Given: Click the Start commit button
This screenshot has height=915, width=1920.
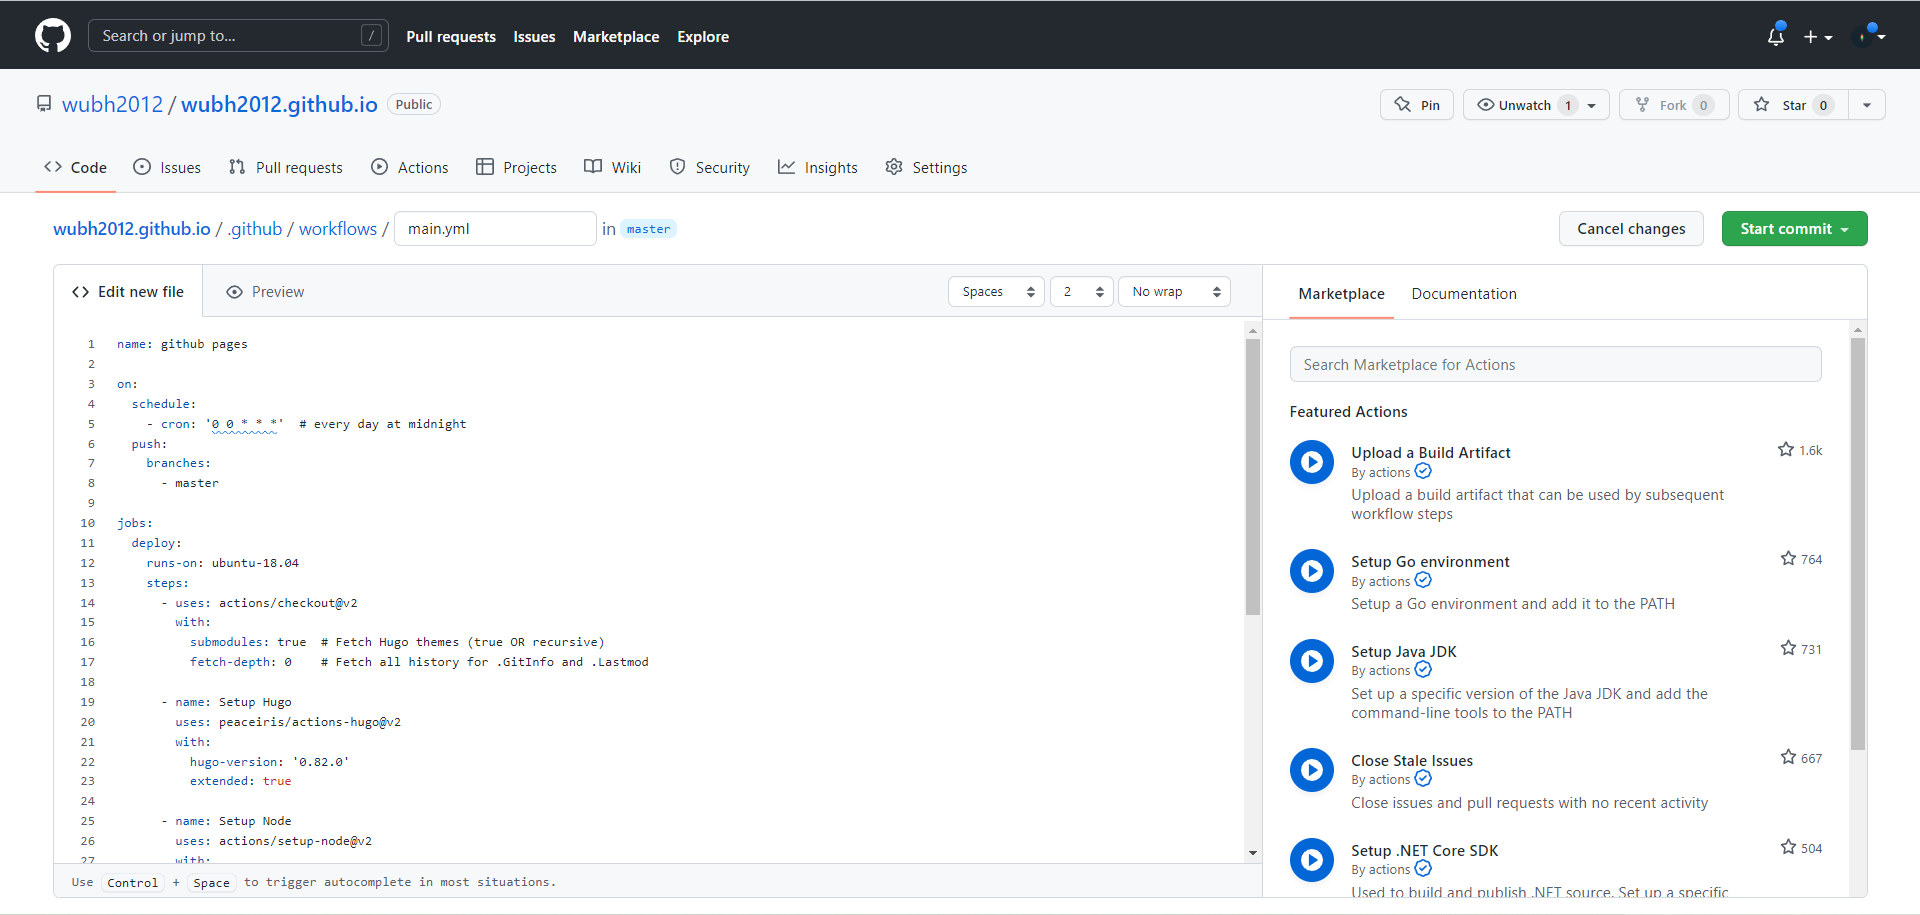Looking at the screenshot, I should point(1793,229).
